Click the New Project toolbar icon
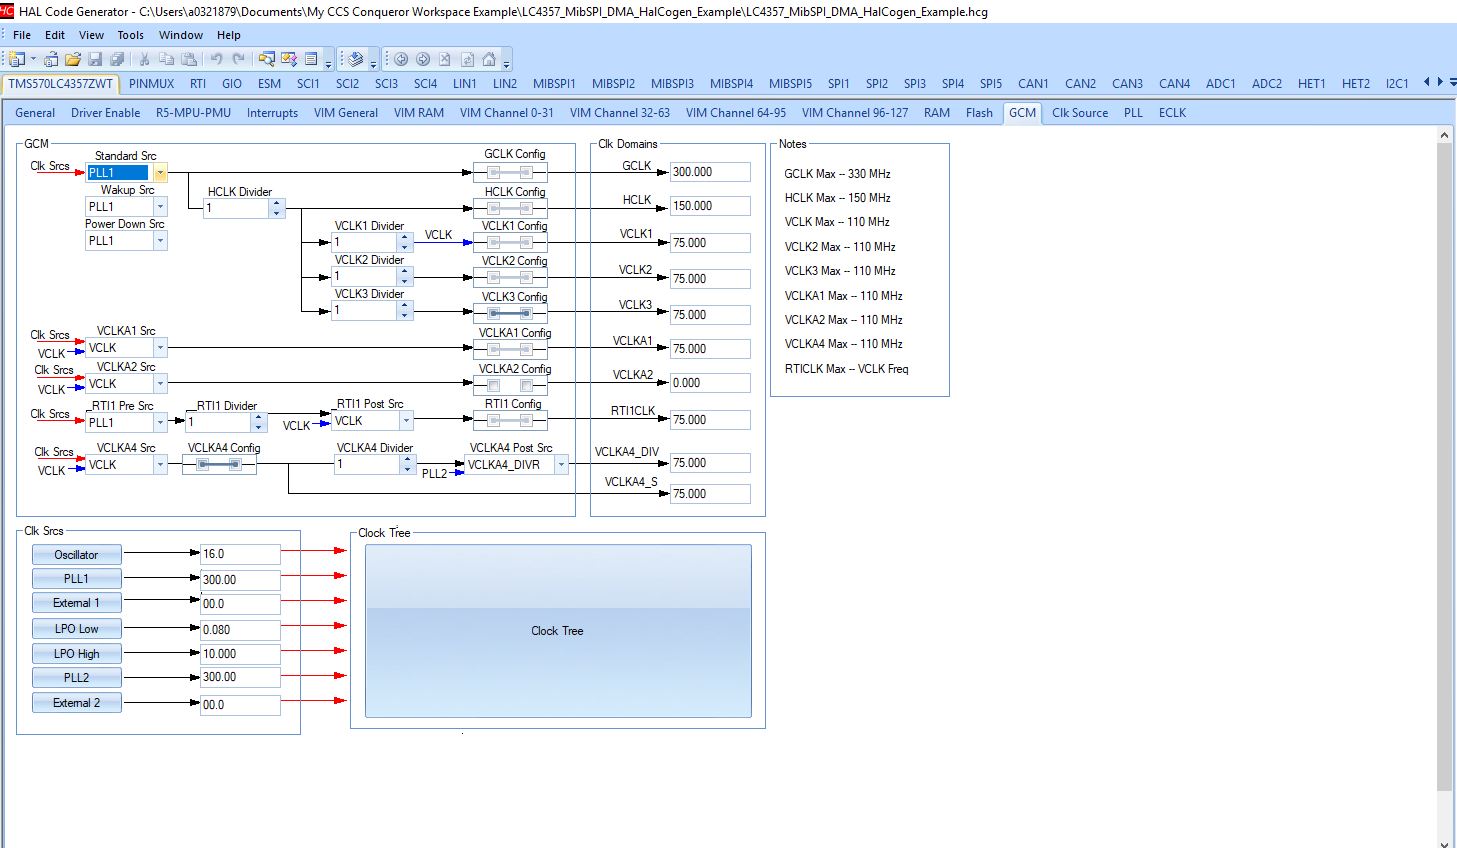Image resolution: width=1457 pixels, height=848 pixels. pos(17,59)
